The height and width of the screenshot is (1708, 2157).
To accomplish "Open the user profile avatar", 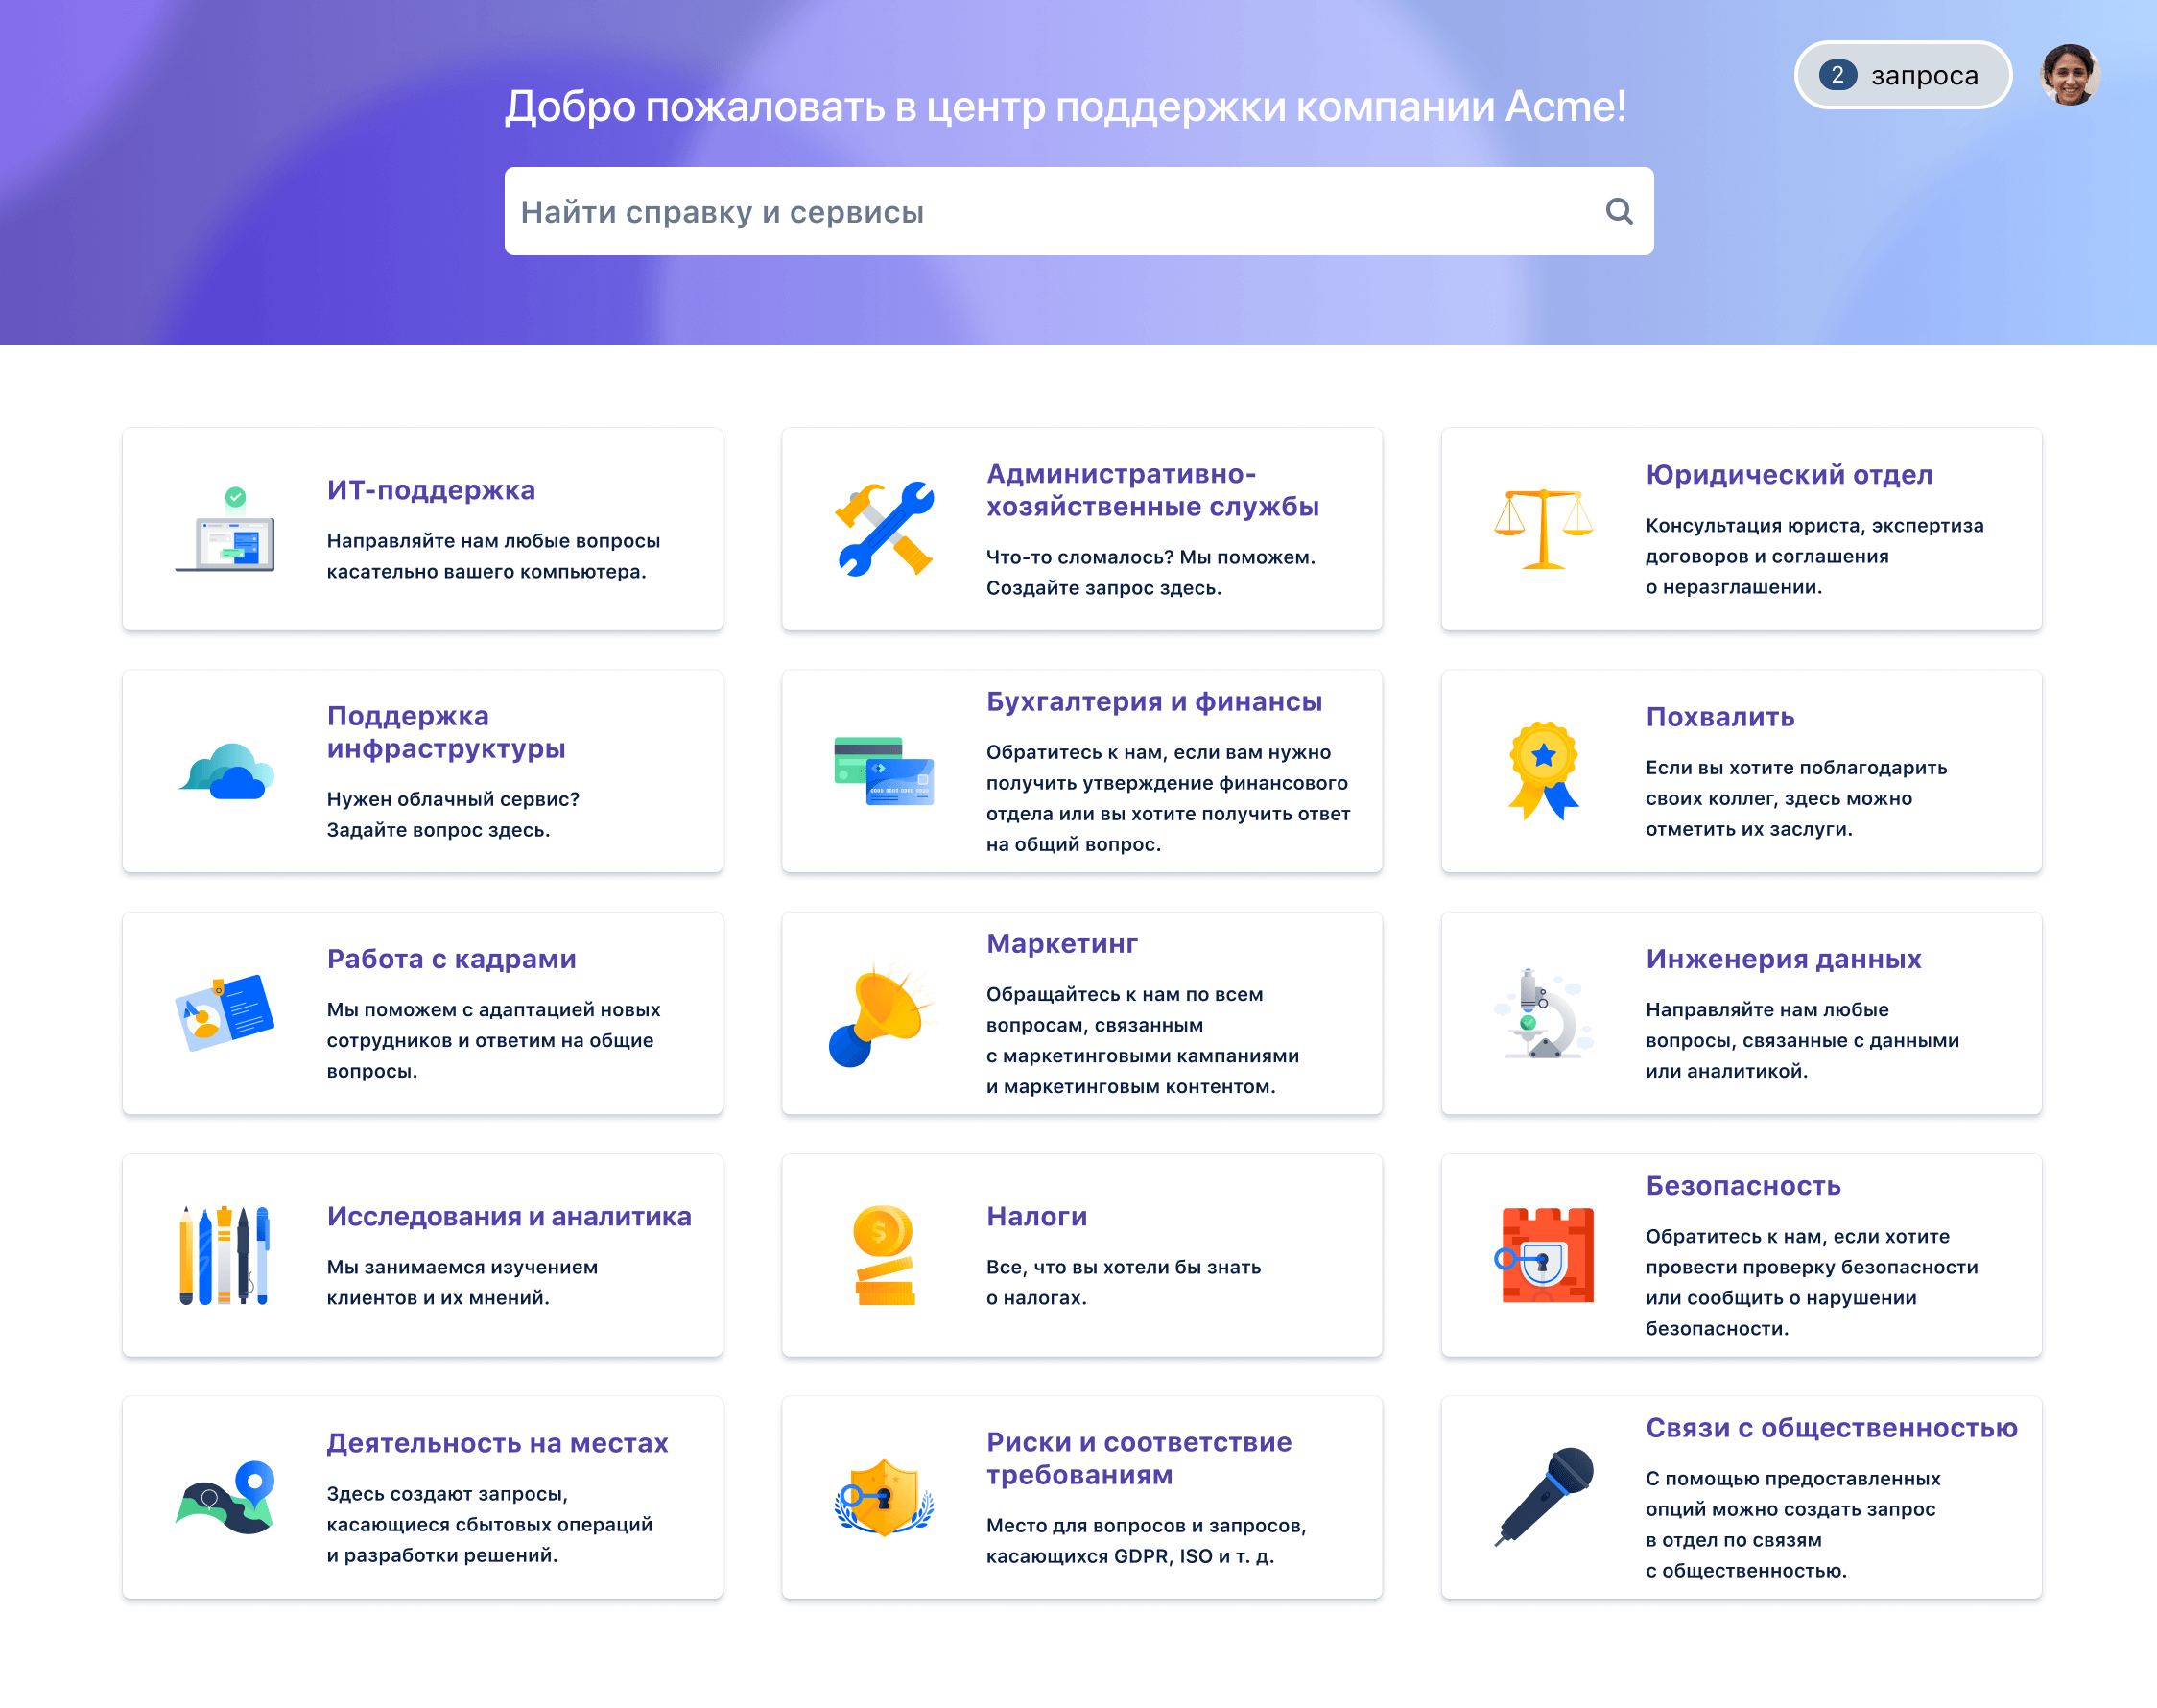I will click(2069, 75).
